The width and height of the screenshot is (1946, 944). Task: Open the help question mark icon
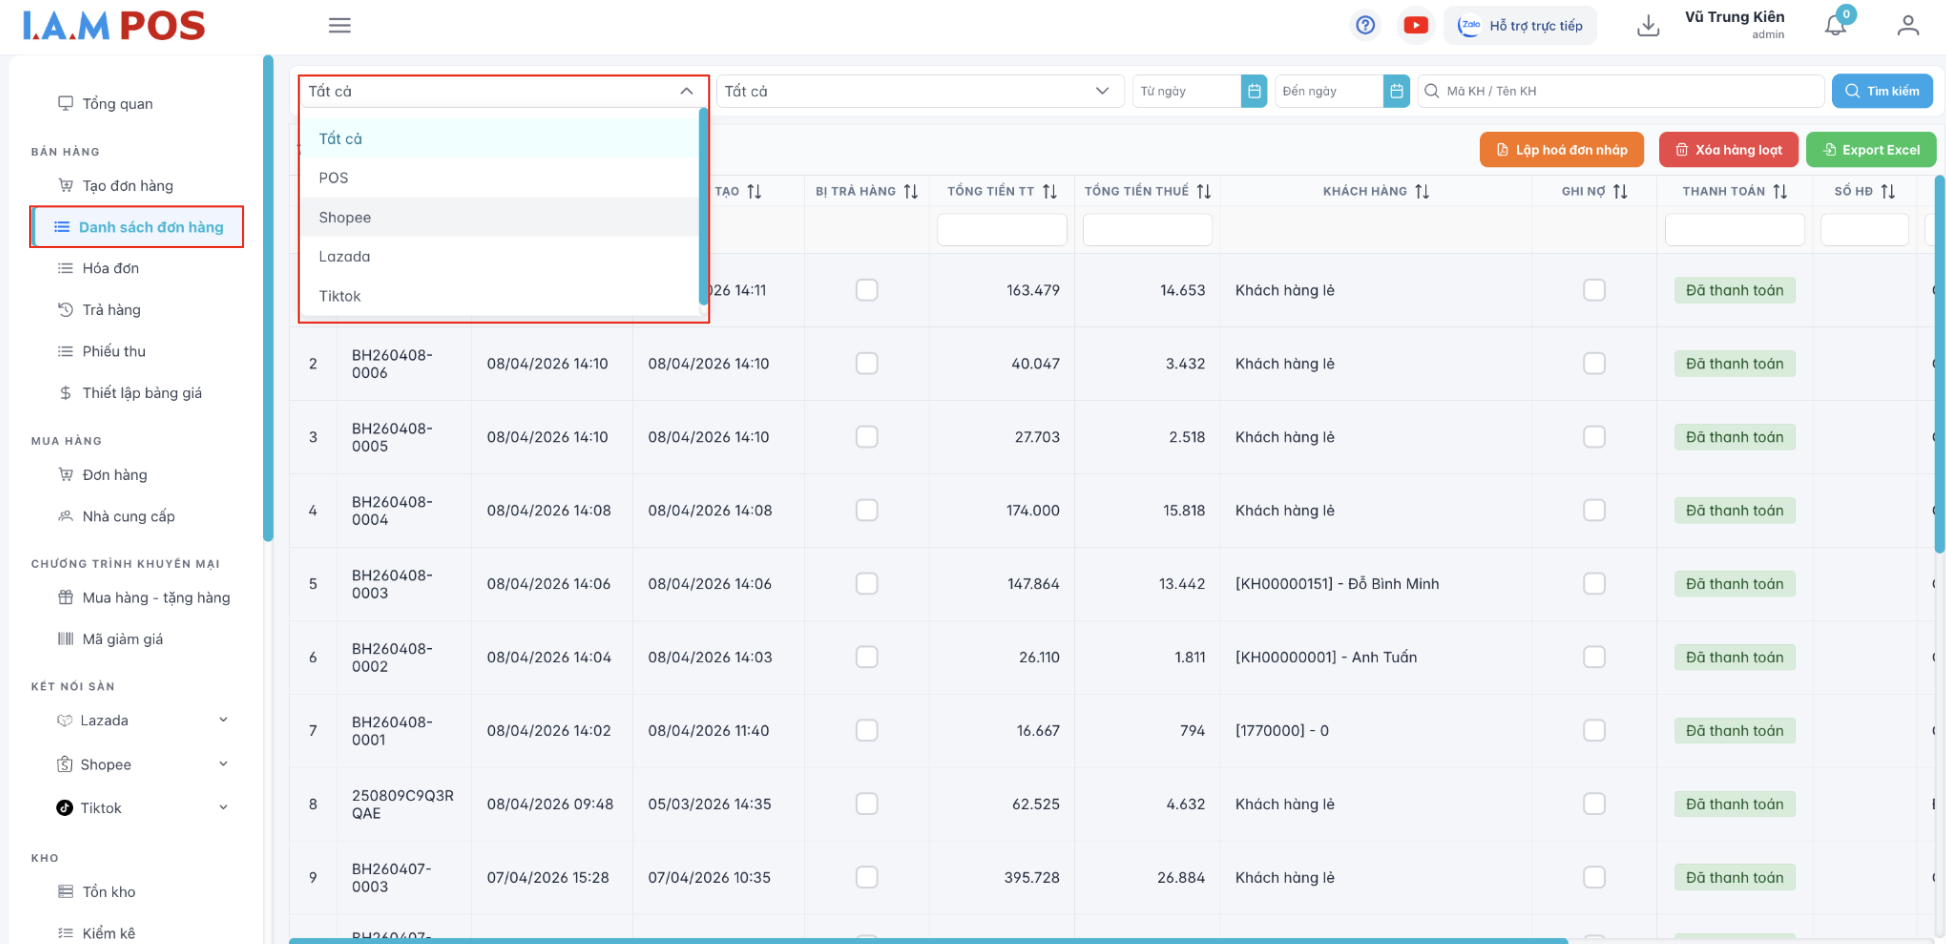1365,26
